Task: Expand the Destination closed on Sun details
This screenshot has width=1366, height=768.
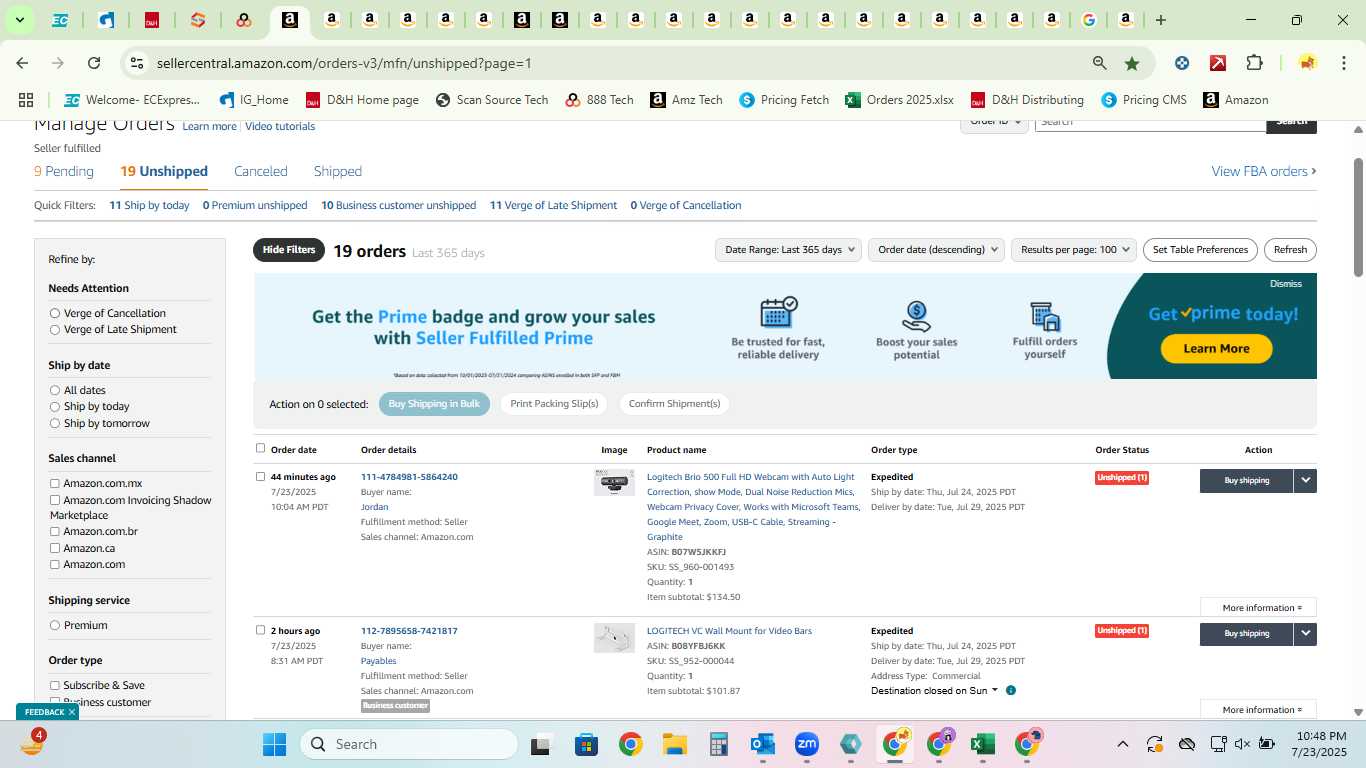Action: coord(934,691)
